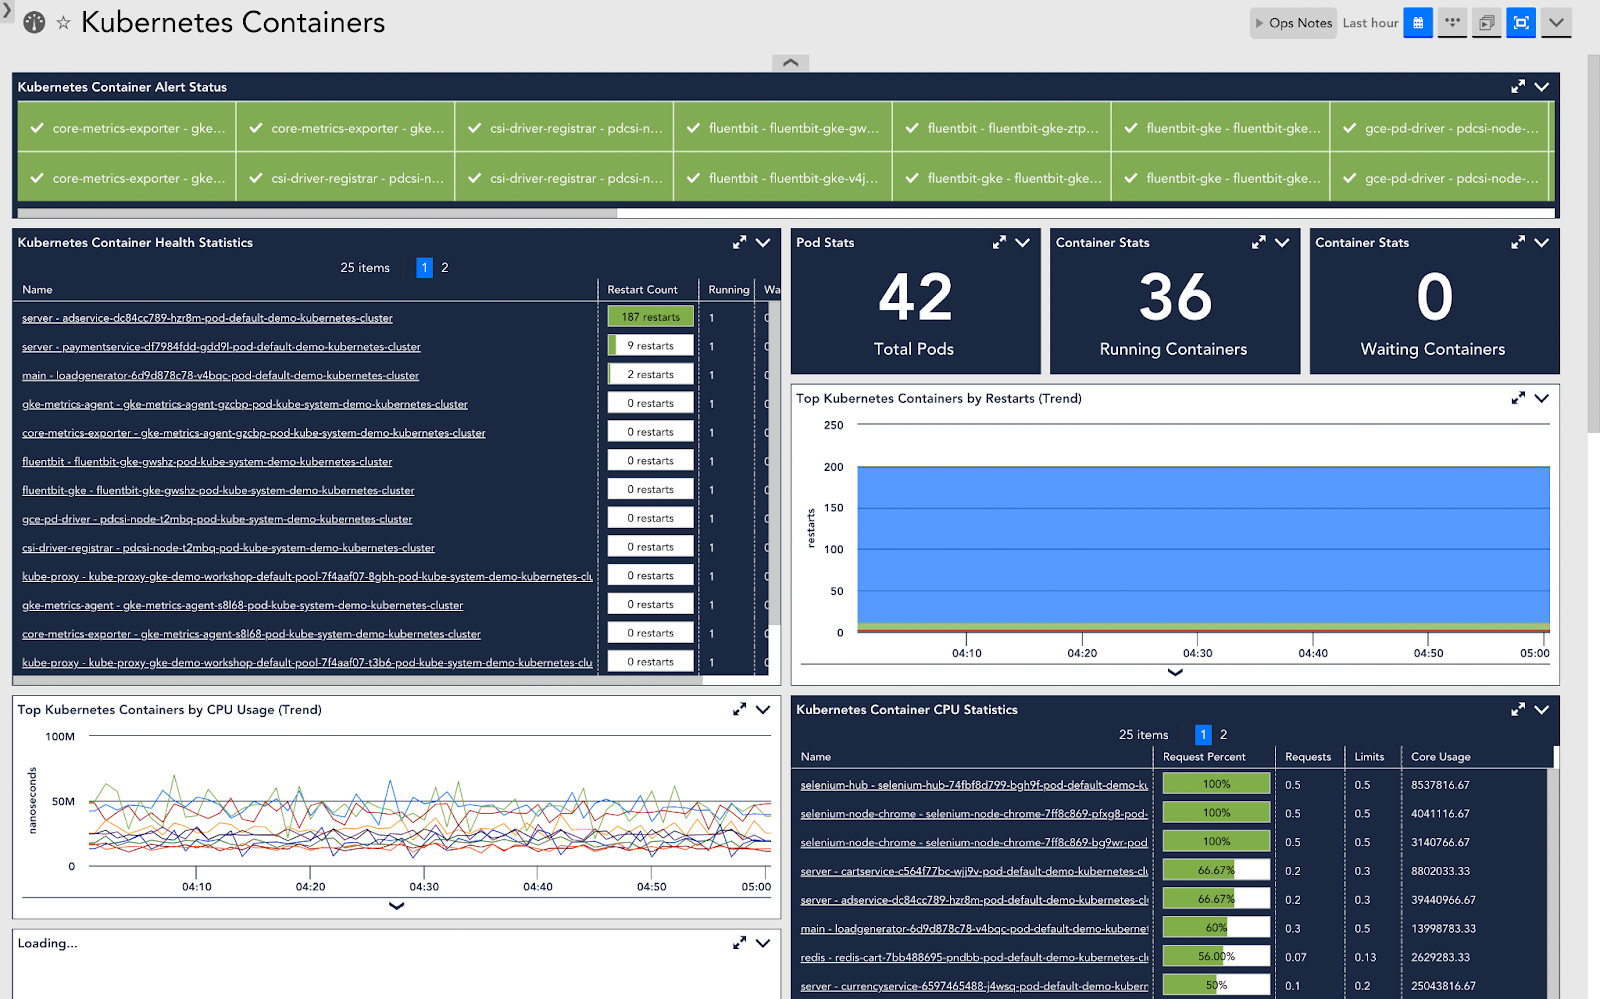Click the loadgenerator pod link in health statistics
The height and width of the screenshot is (999, 1600).
point(220,375)
